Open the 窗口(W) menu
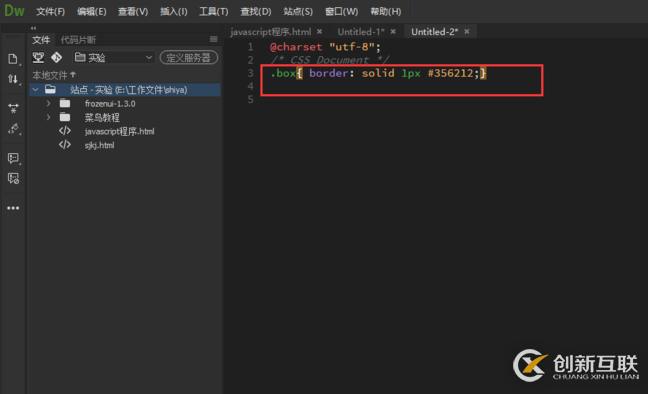Viewport: 648px width, 394px height. click(341, 12)
